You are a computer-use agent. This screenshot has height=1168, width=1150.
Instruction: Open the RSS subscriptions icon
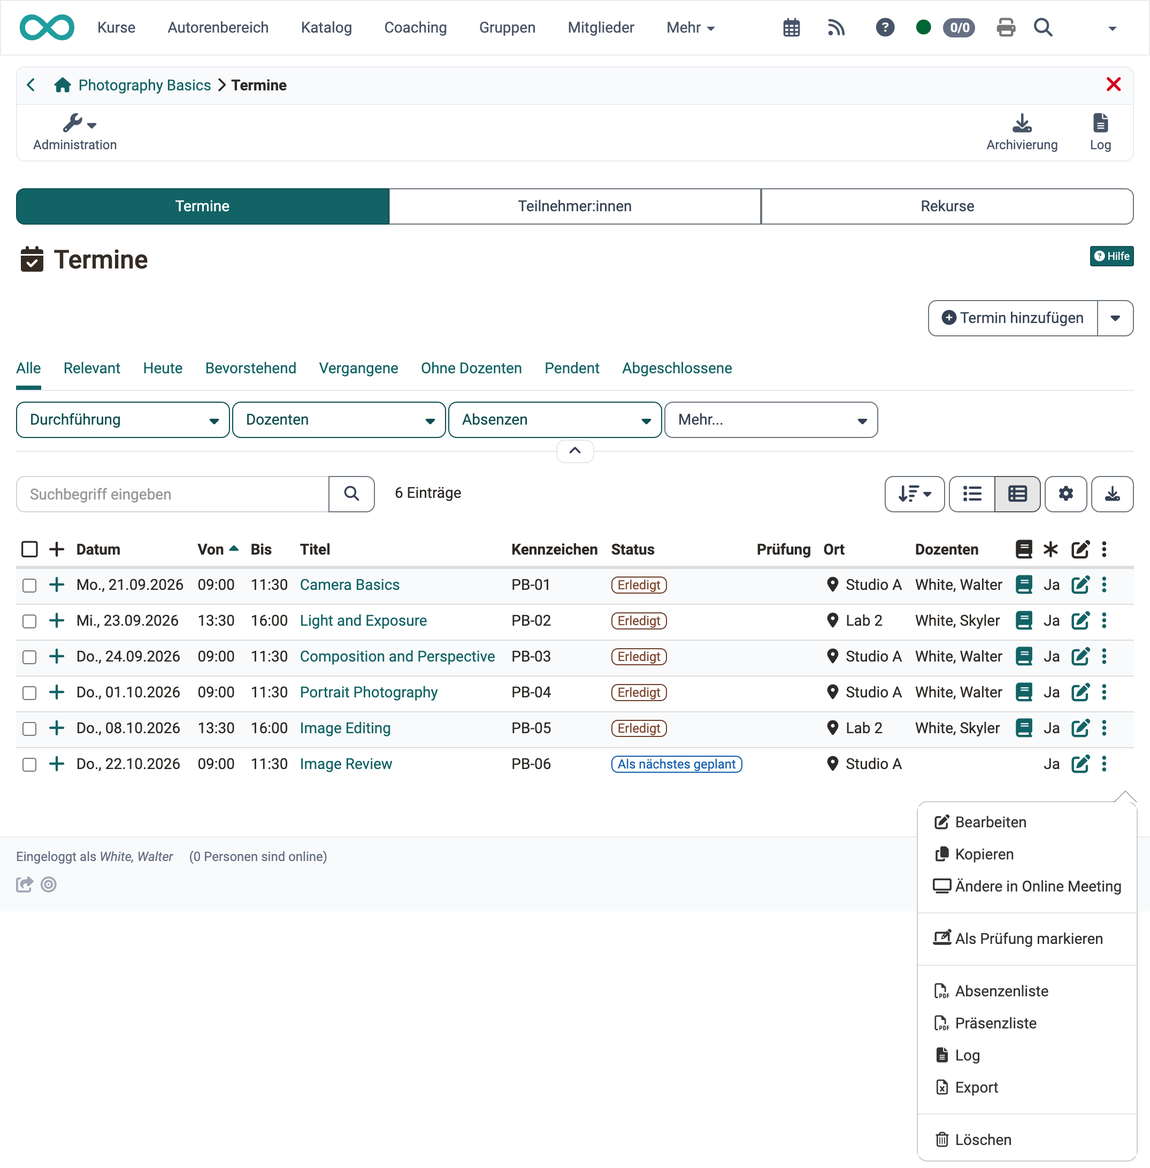pyautogui.click(x=836, y=28)
